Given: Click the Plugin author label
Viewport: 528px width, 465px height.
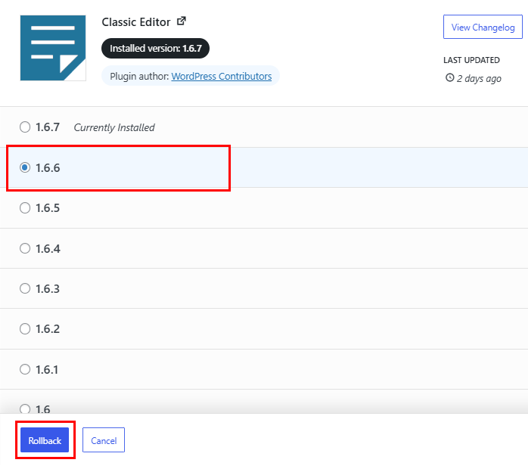Looking at the screenshot, I should [139, 76].
